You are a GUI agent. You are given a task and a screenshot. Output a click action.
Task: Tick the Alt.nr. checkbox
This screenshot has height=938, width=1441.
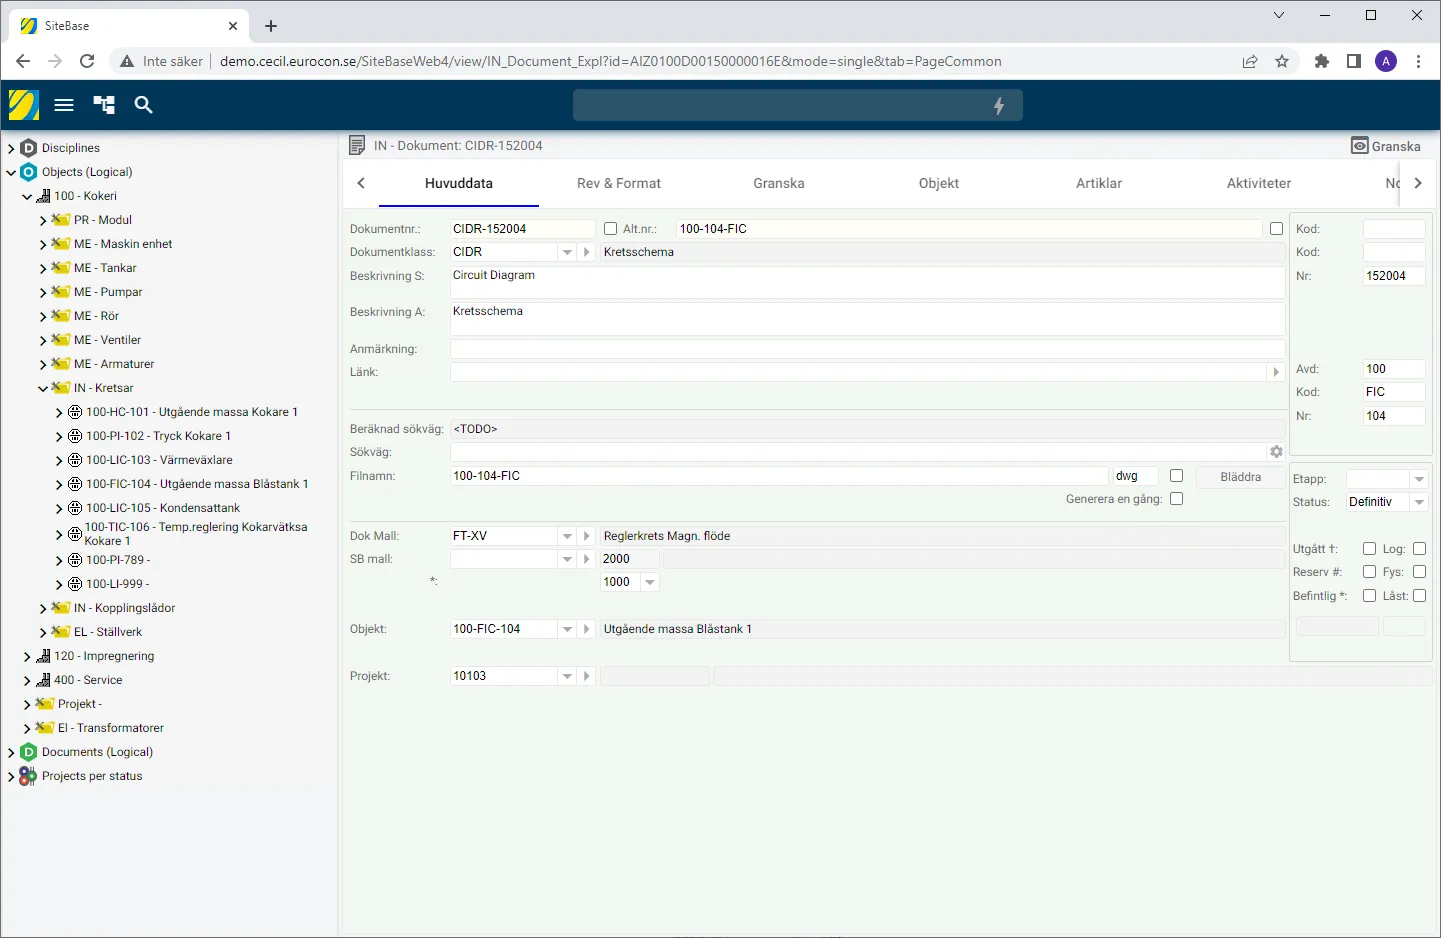coord(611,229)
